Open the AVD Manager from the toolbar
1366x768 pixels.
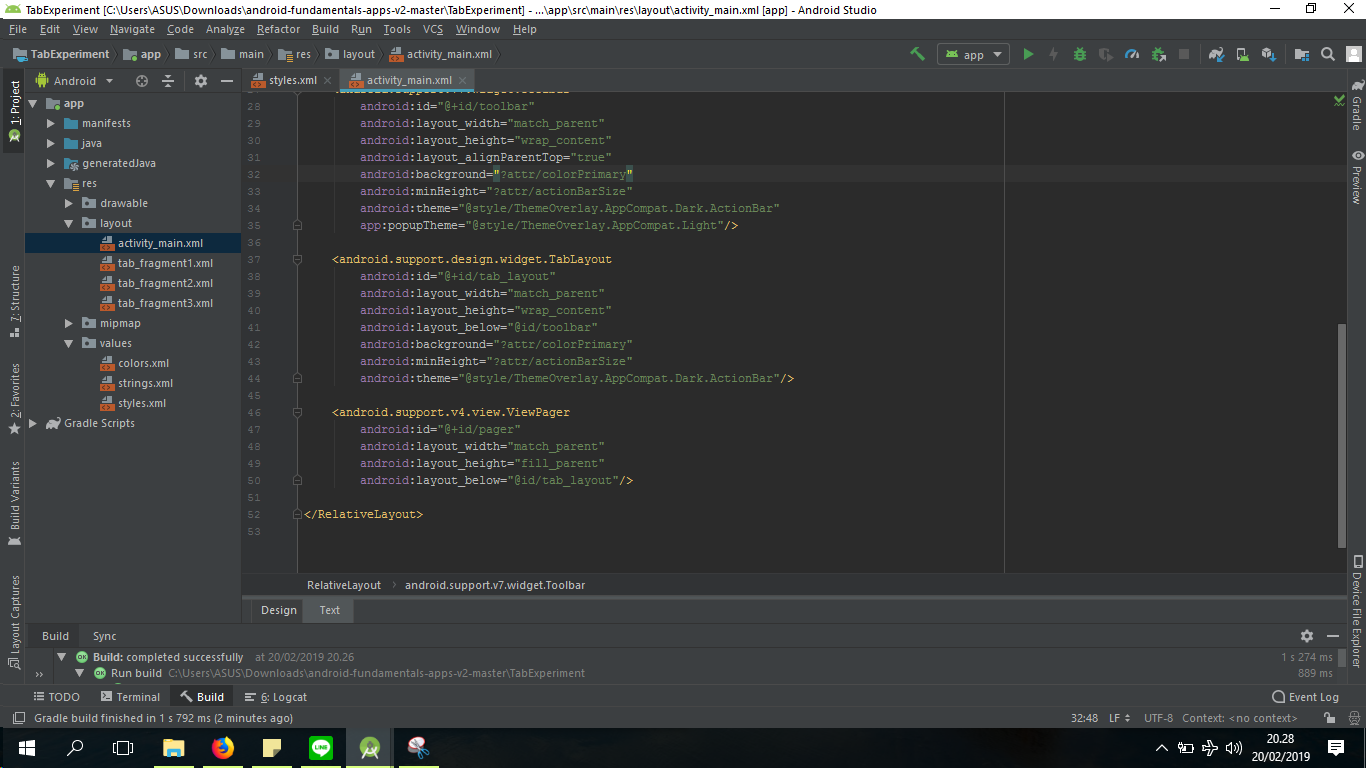click(1242, 55)
